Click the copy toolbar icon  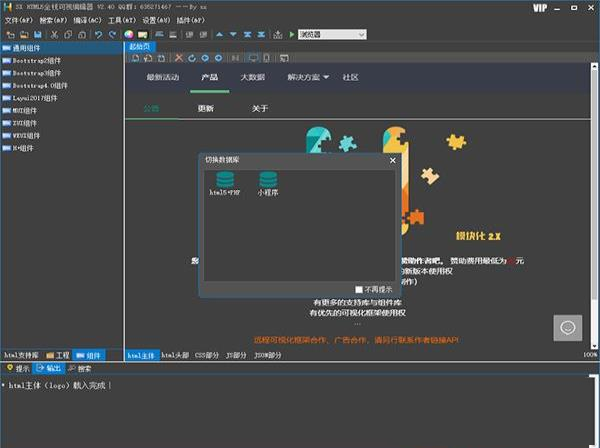pyautogui.click(x=68, y=35)
